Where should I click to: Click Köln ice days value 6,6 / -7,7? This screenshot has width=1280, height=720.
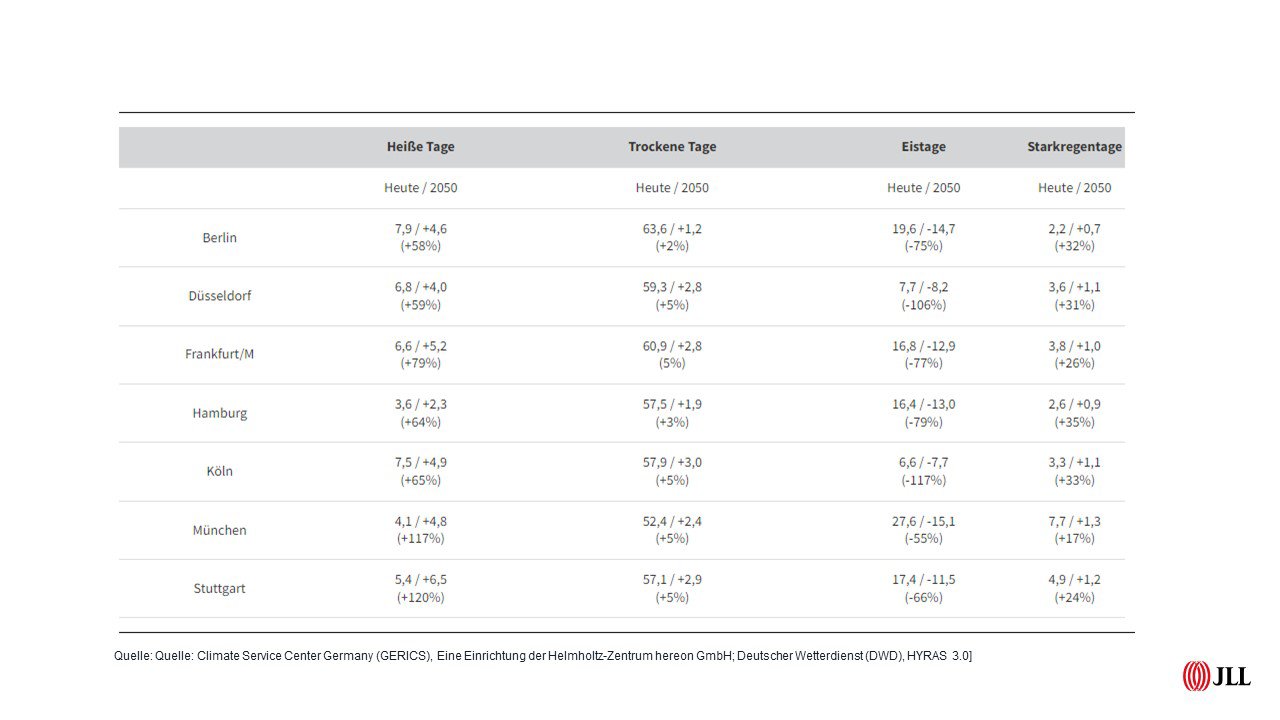[x=923, y=462]
